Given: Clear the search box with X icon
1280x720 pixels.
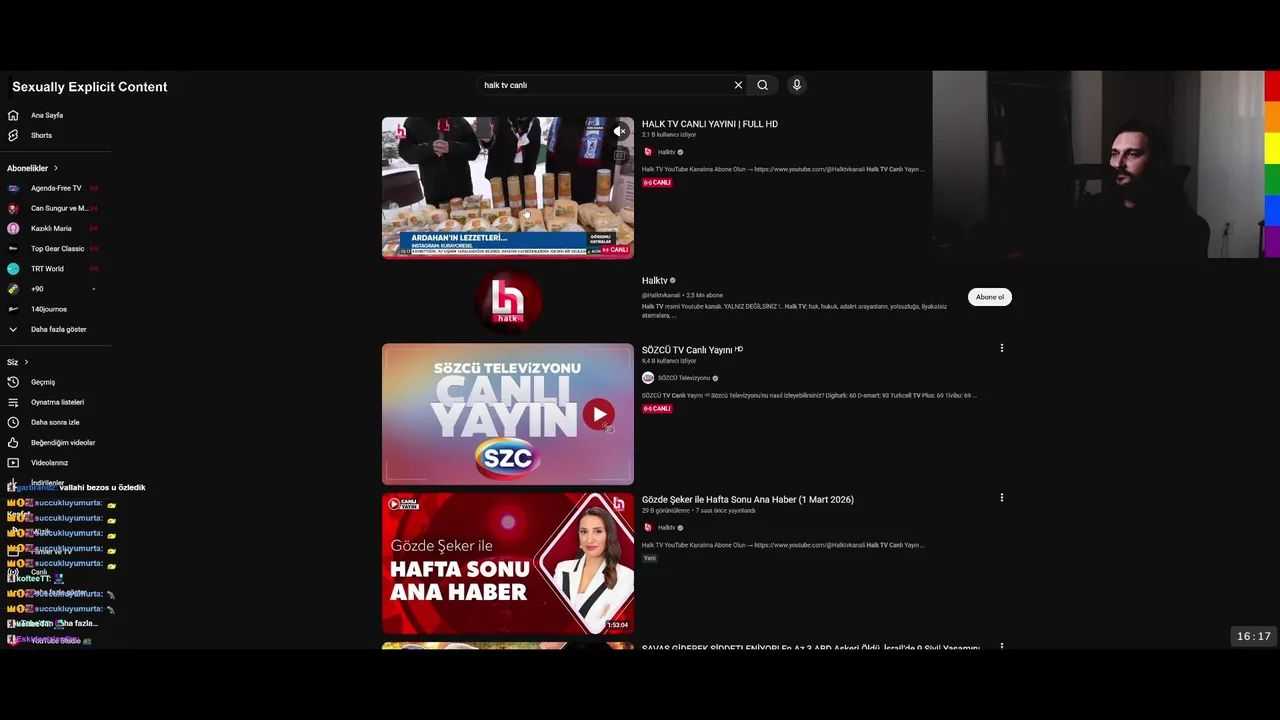Looking at the screenshot, I should coord(739,85).
